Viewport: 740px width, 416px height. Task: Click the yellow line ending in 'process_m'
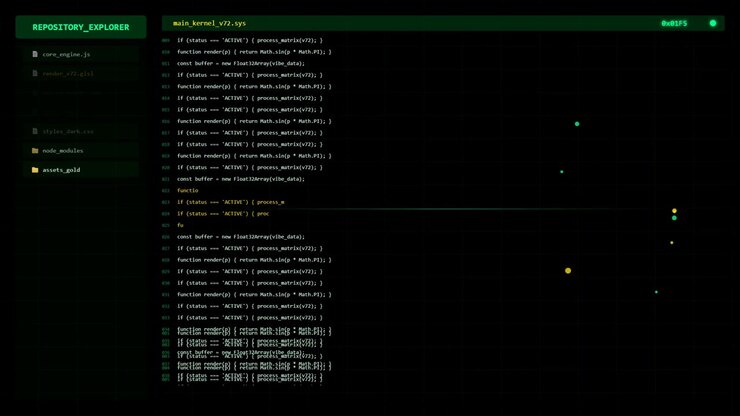tap(230, 202)
